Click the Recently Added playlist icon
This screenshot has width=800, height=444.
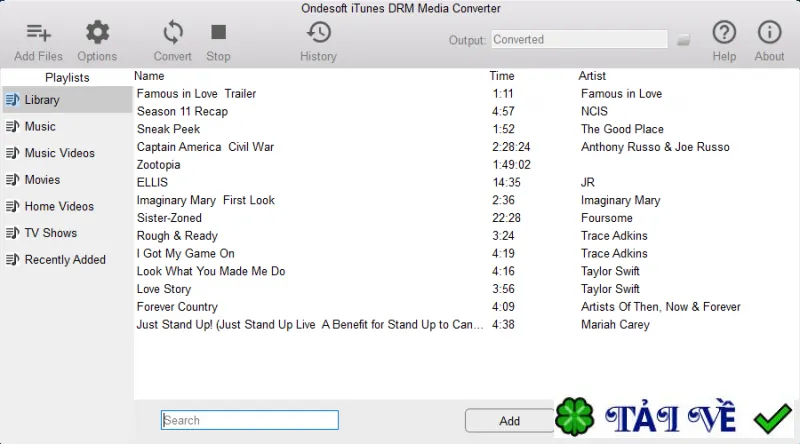[12, 259]
